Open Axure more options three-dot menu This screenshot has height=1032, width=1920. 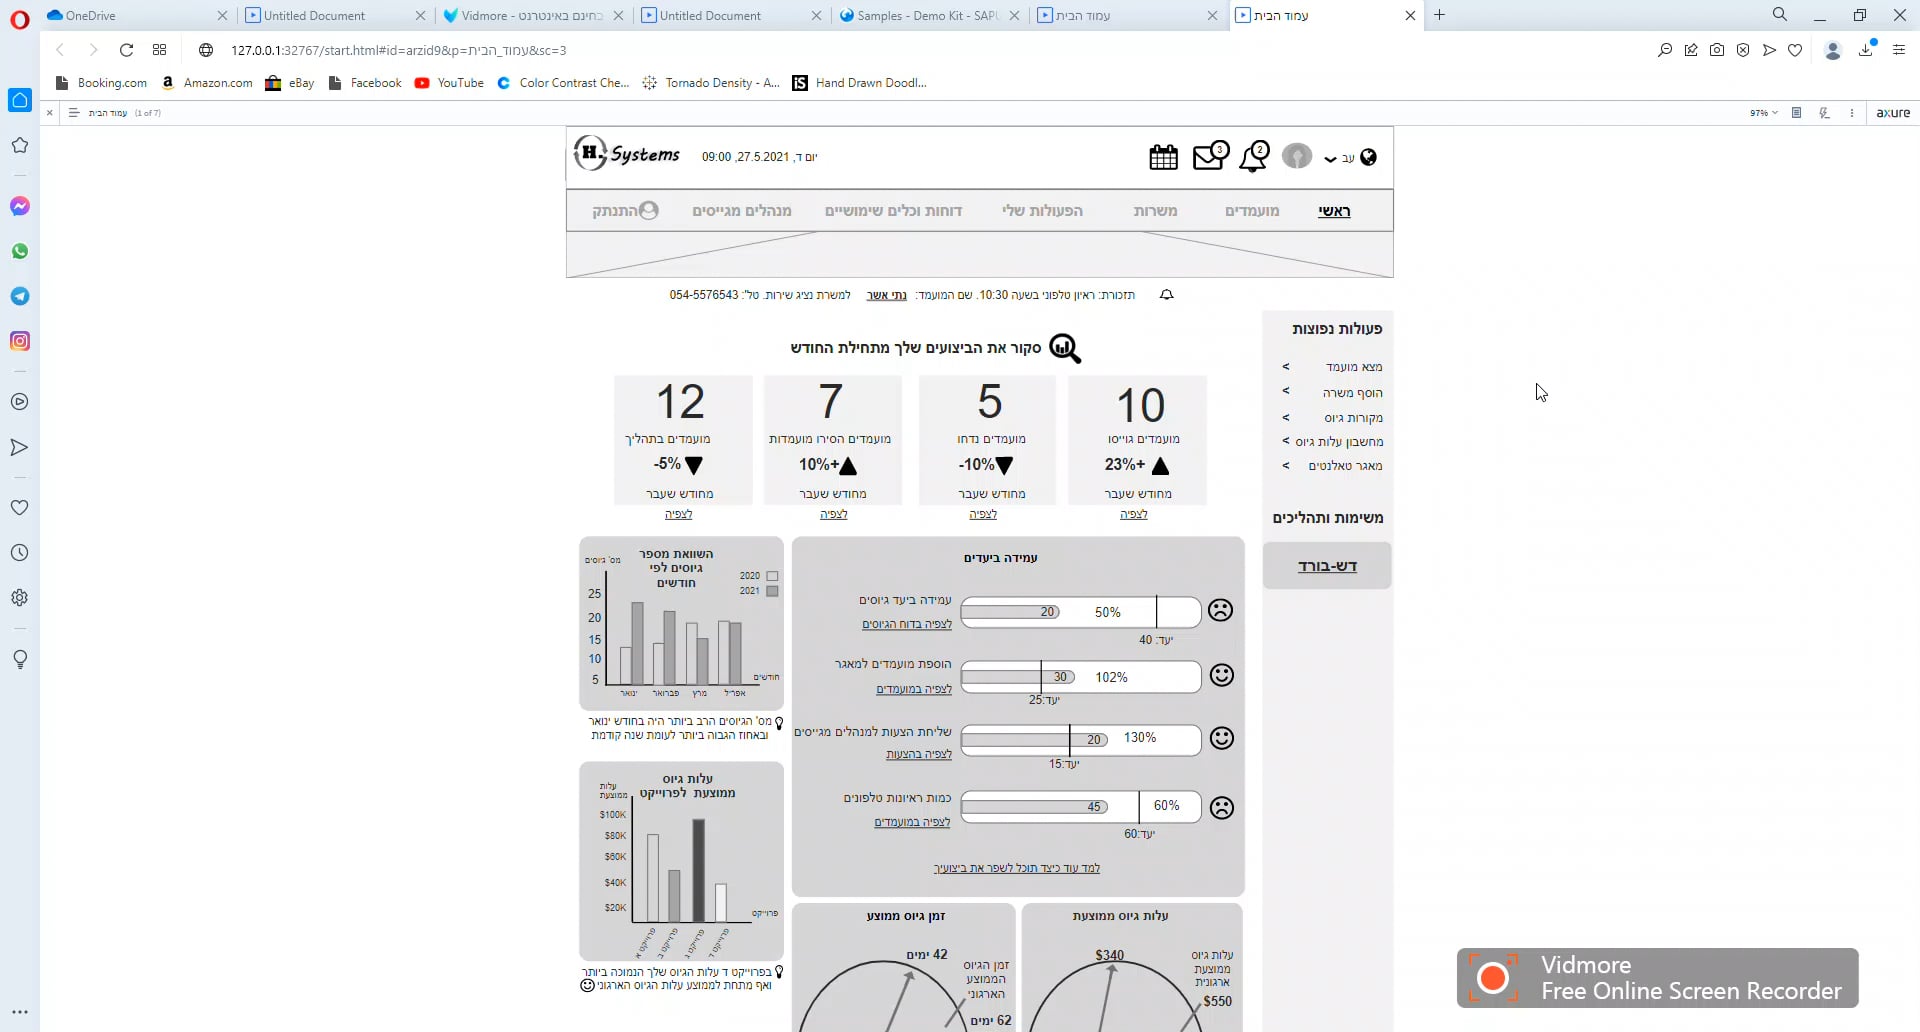[x=1852, y=113]
